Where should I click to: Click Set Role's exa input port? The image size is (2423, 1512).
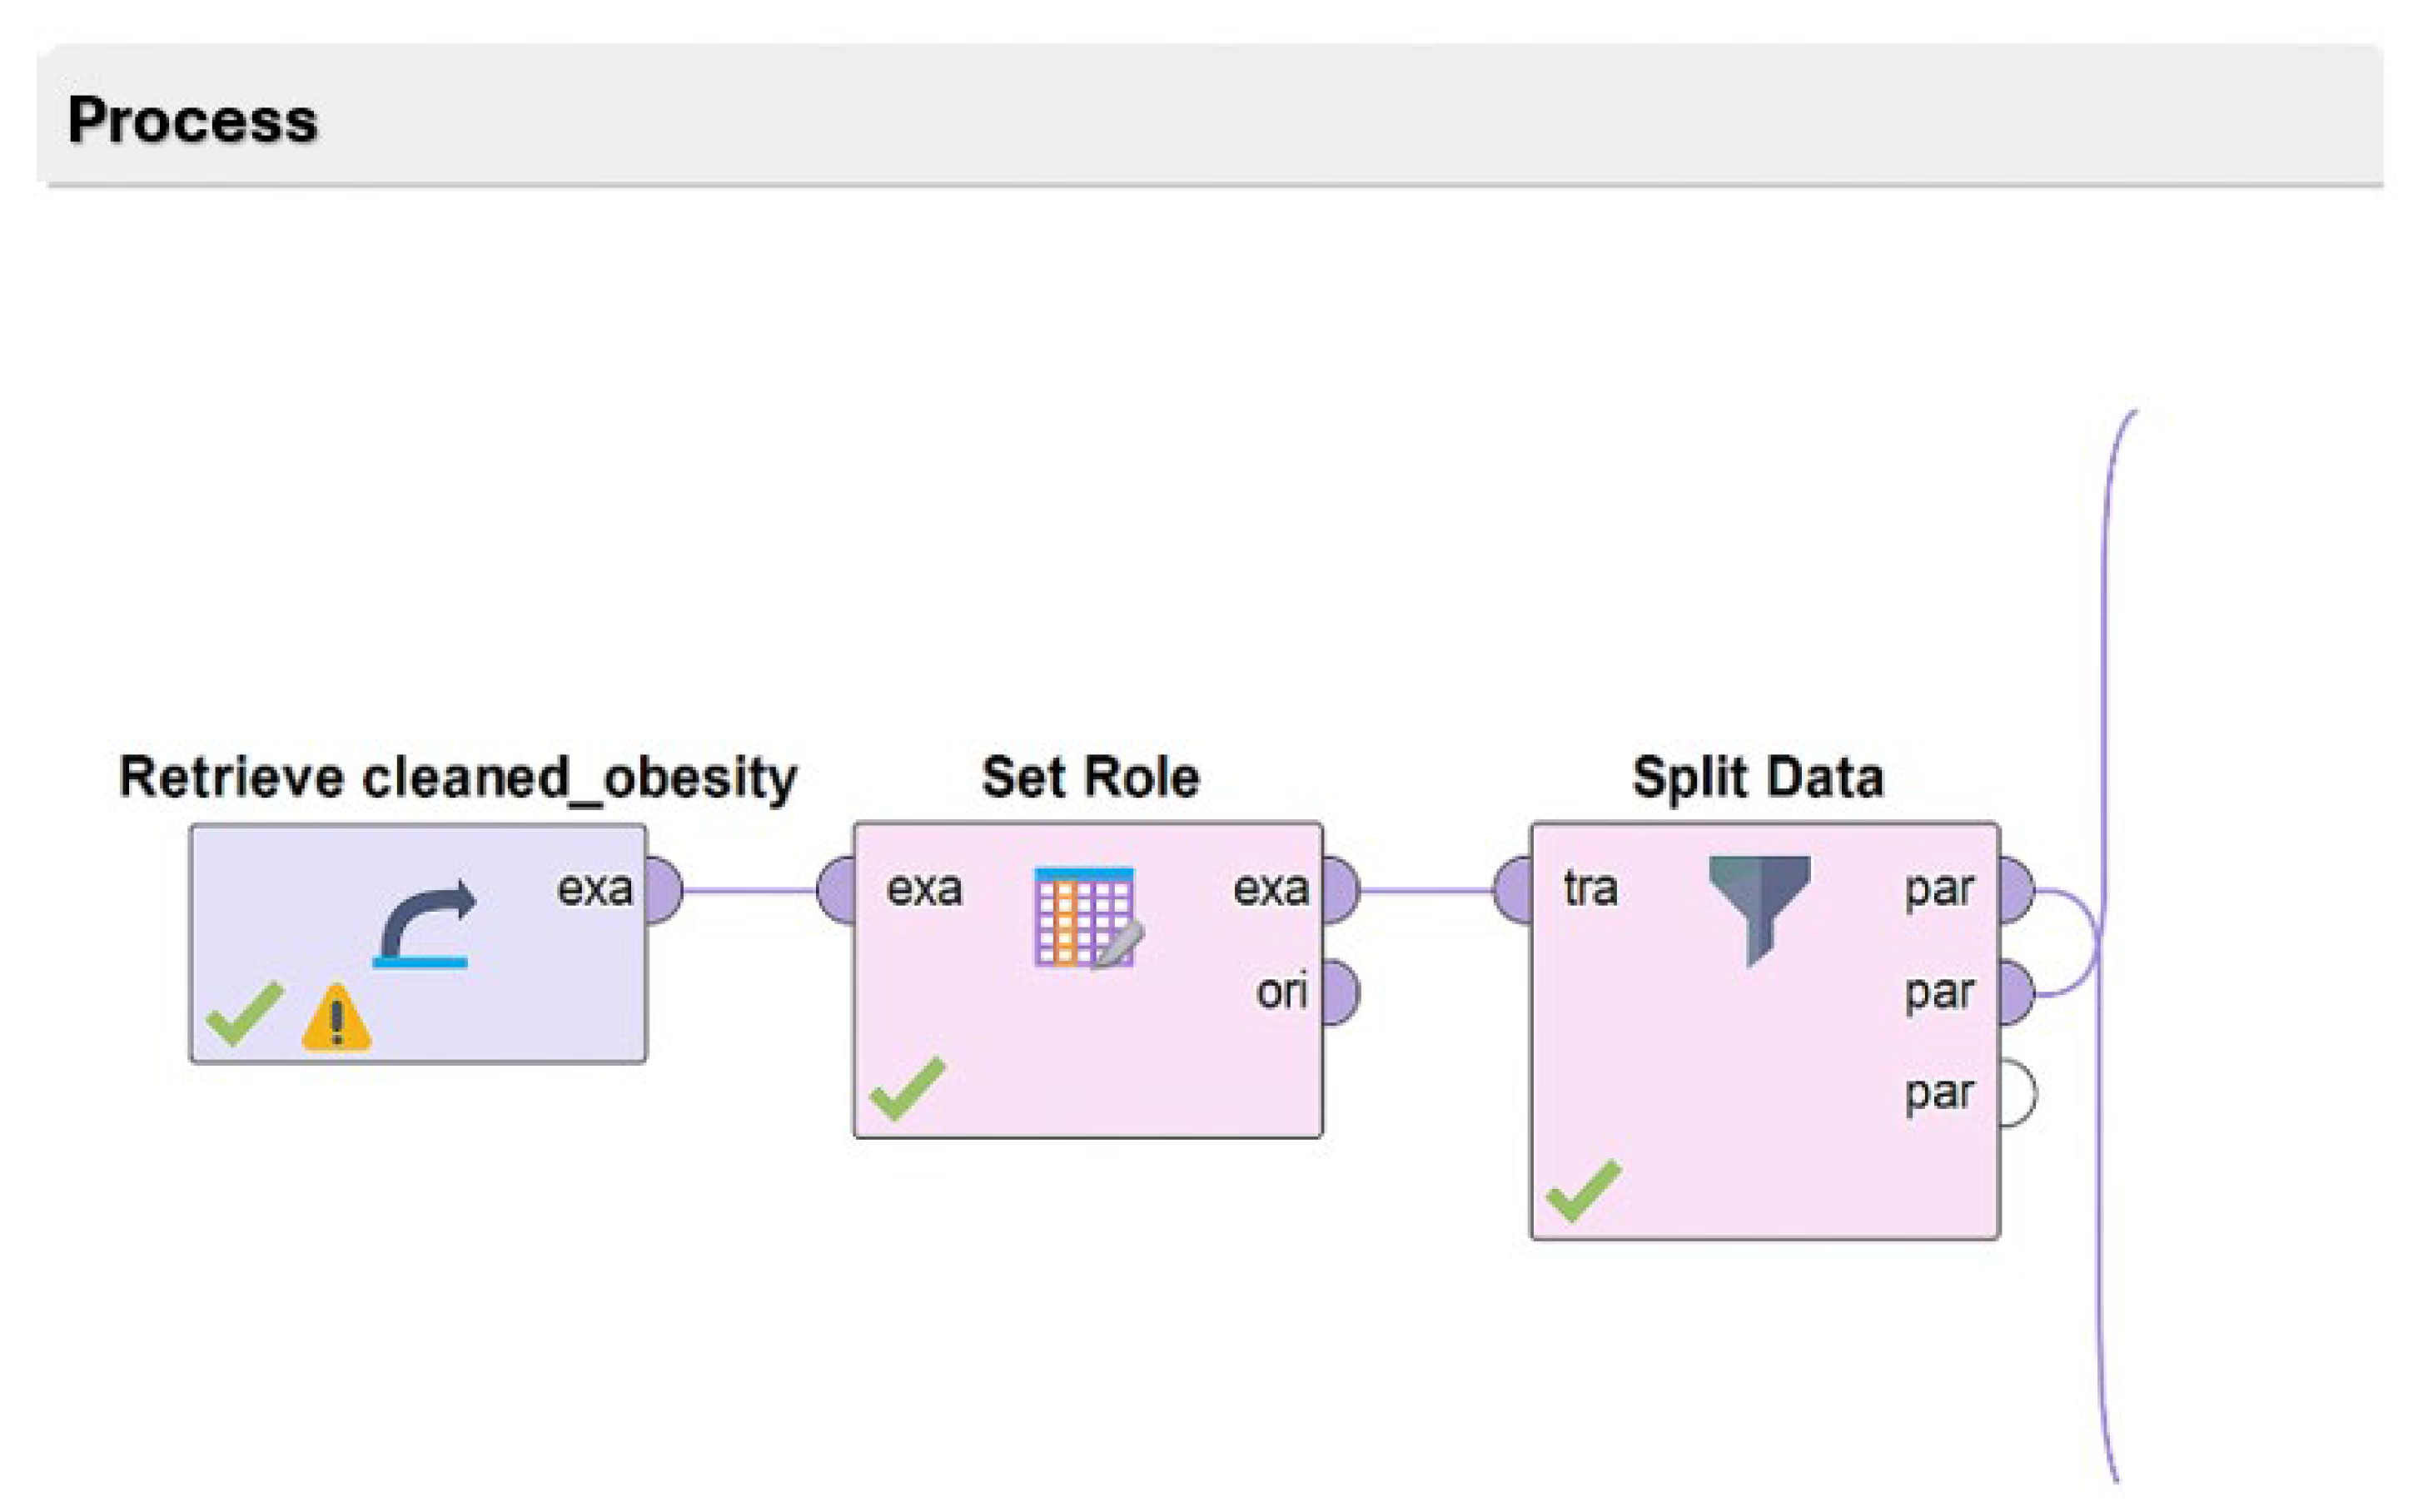(836, 889)
